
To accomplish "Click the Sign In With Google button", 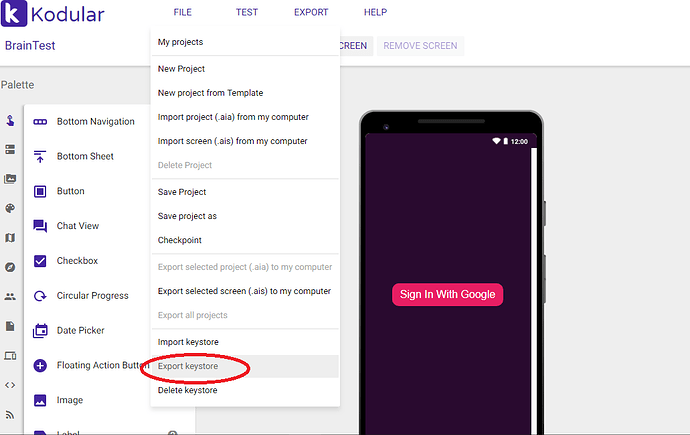I will click(448, 294).
